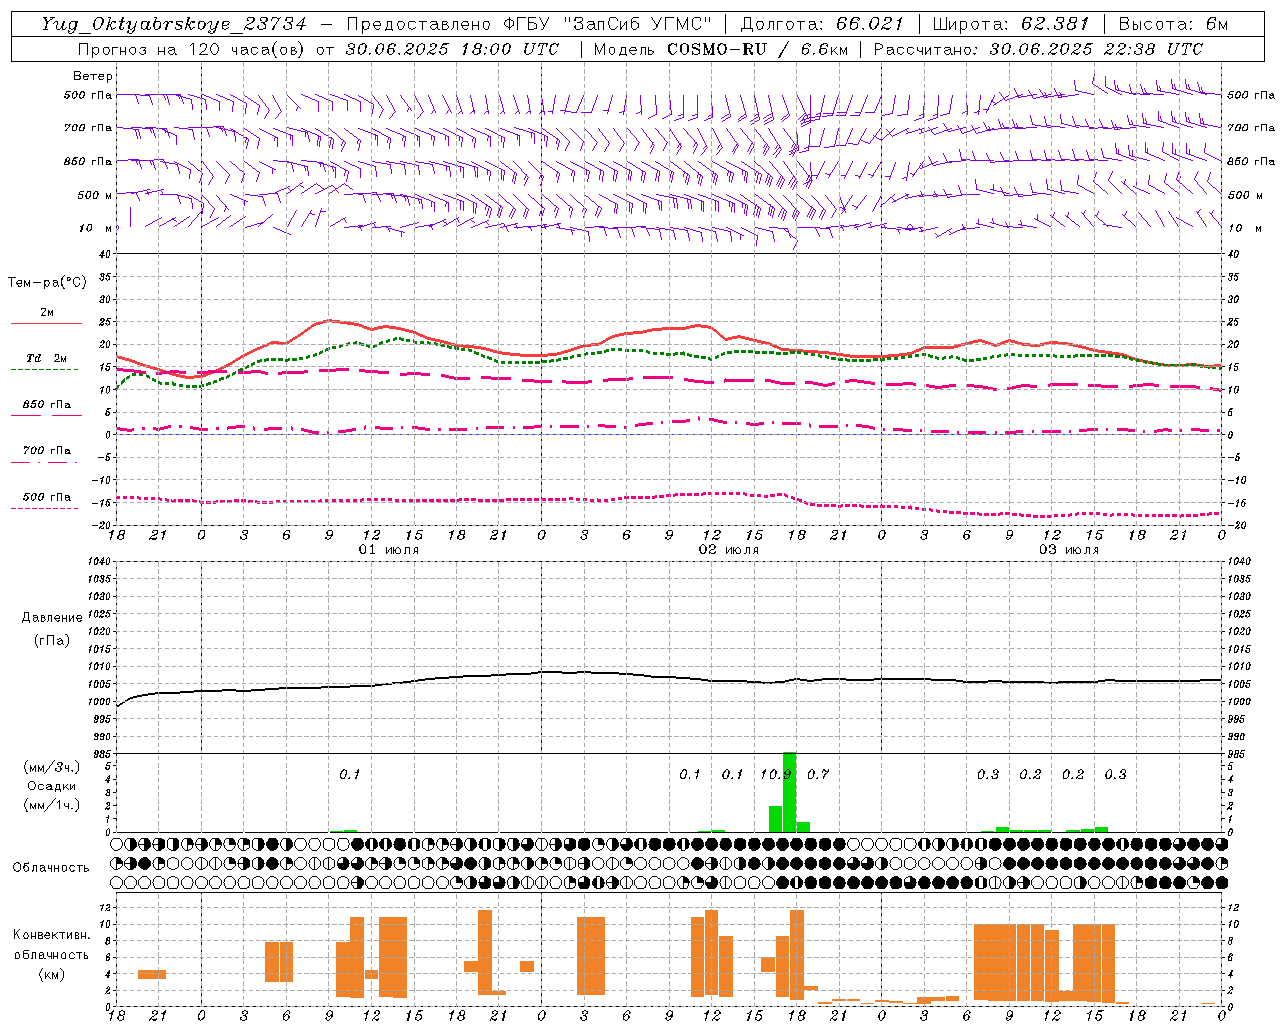
Task: Select the 'Долгота: 66.021' header field
Action: [x=822, y=24]
